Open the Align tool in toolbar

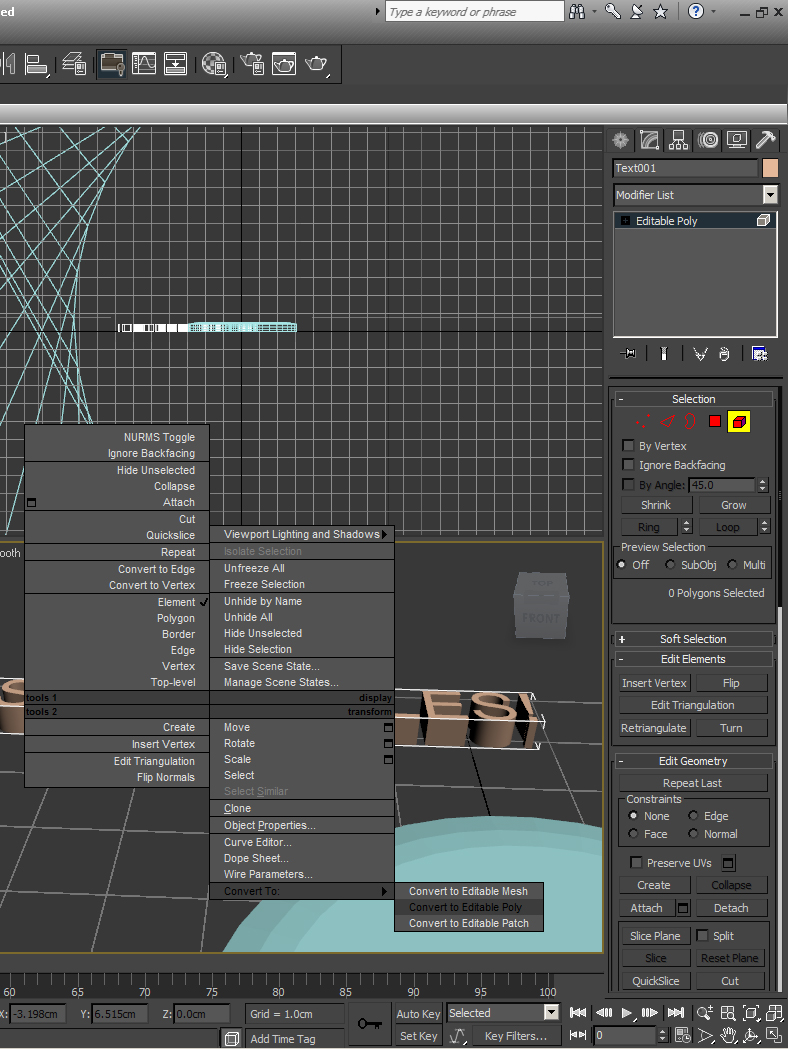pos(36,64)
